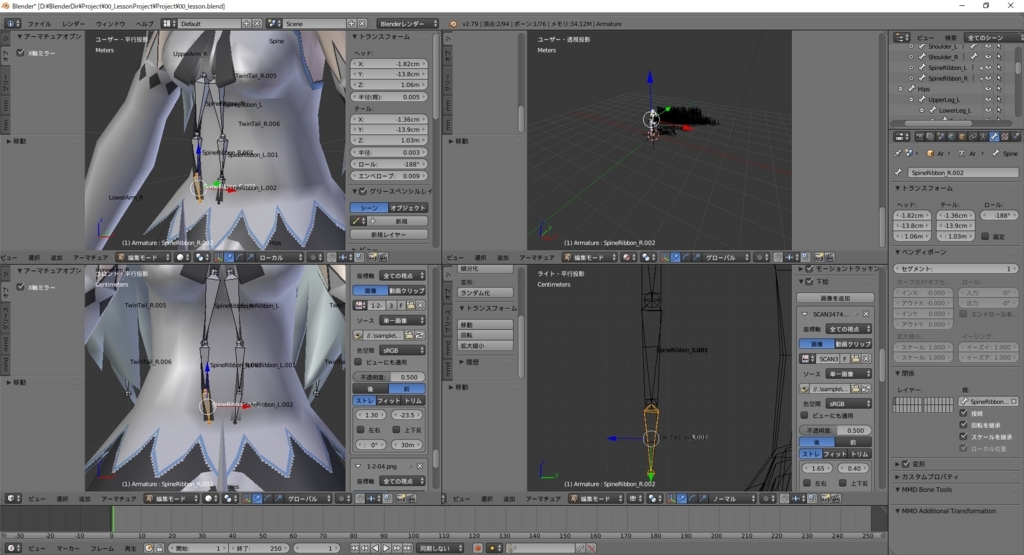Toggle グリースペンシルレイヤー checkbox

(363, 191)
